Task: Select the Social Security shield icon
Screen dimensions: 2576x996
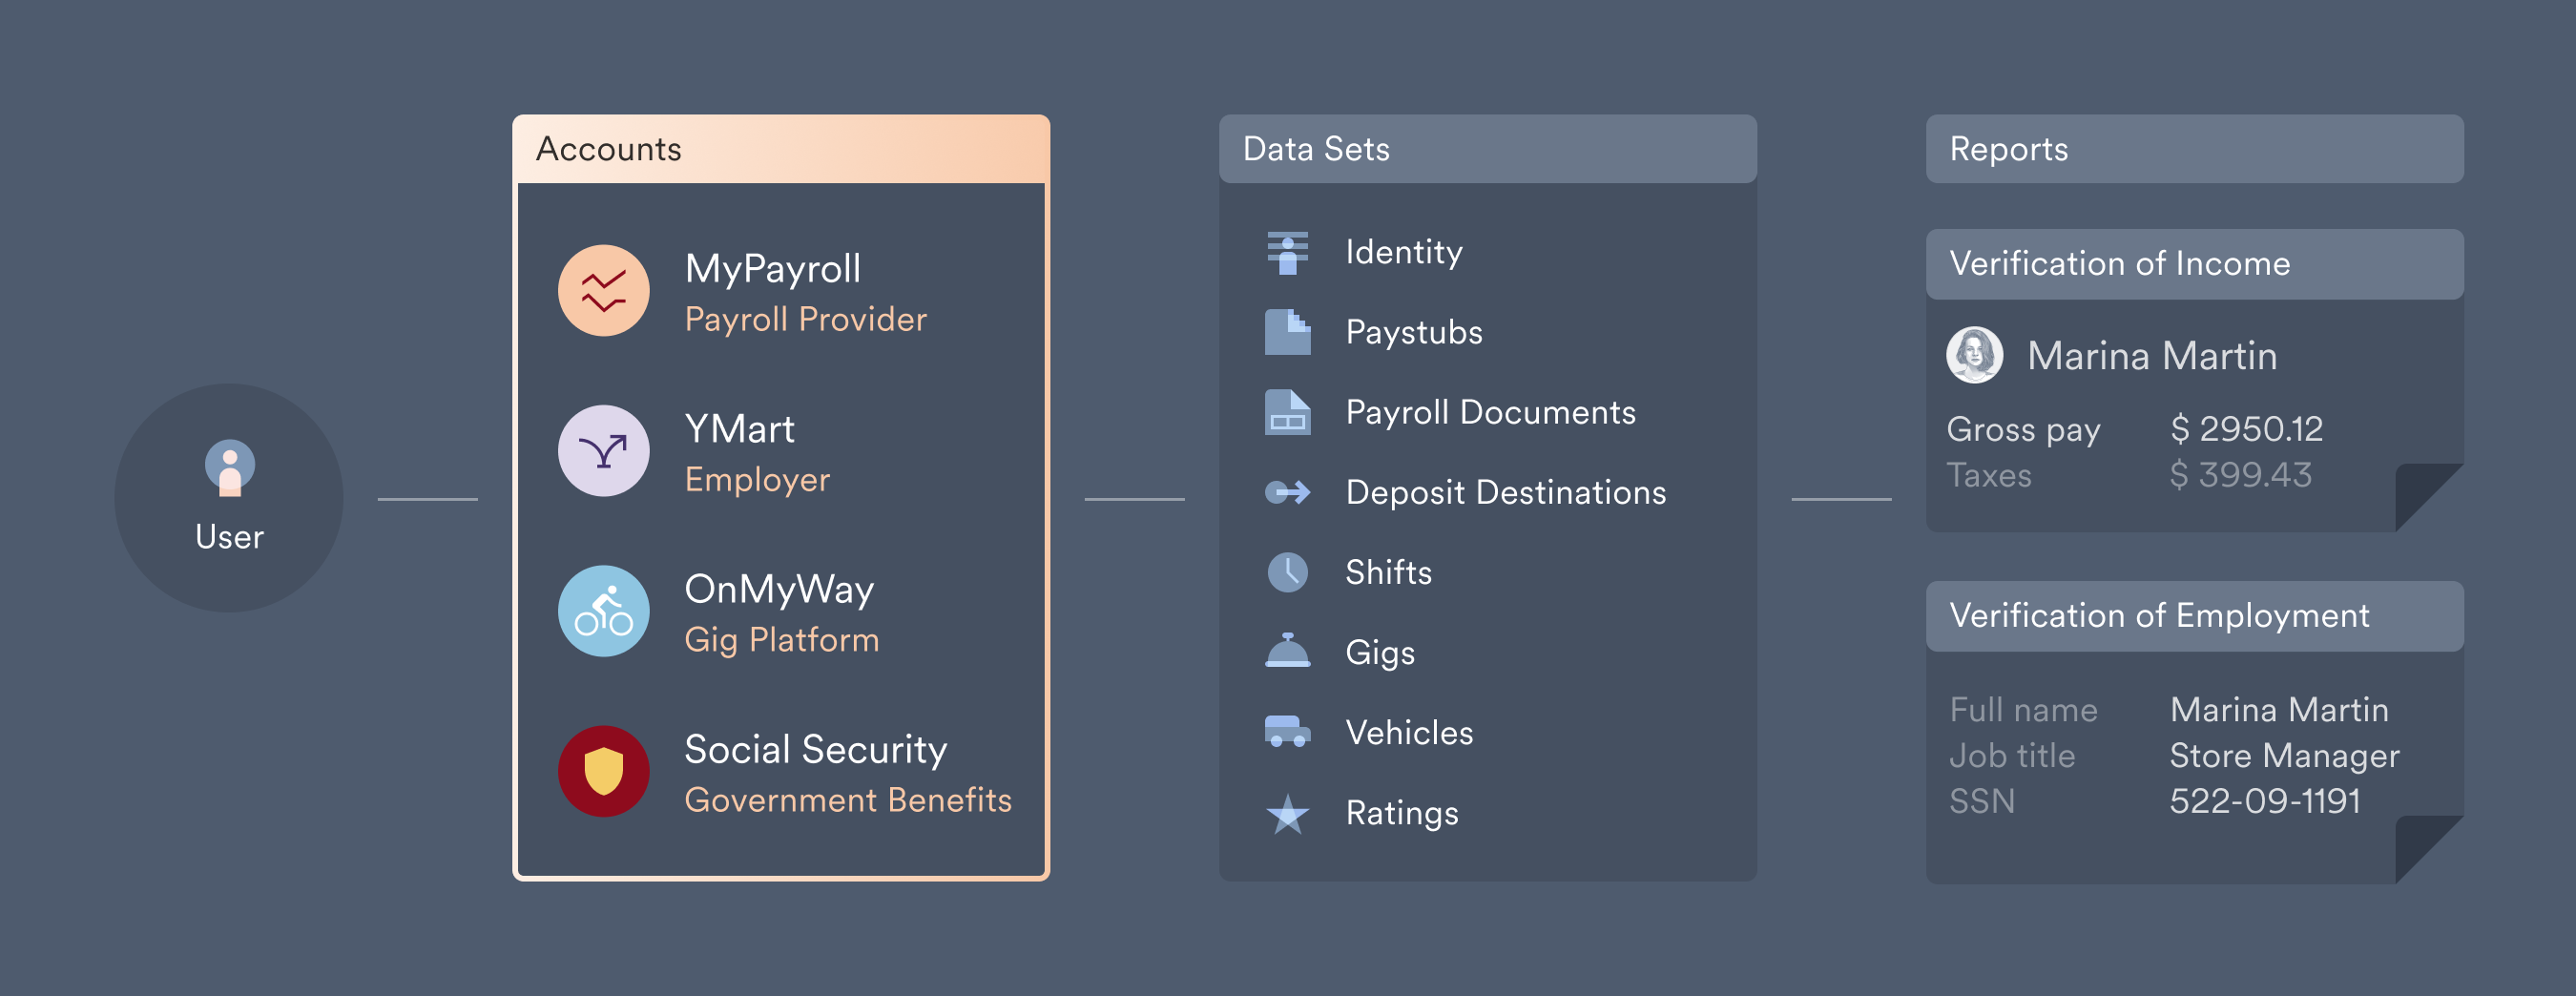Action: (x=604, y=771)
